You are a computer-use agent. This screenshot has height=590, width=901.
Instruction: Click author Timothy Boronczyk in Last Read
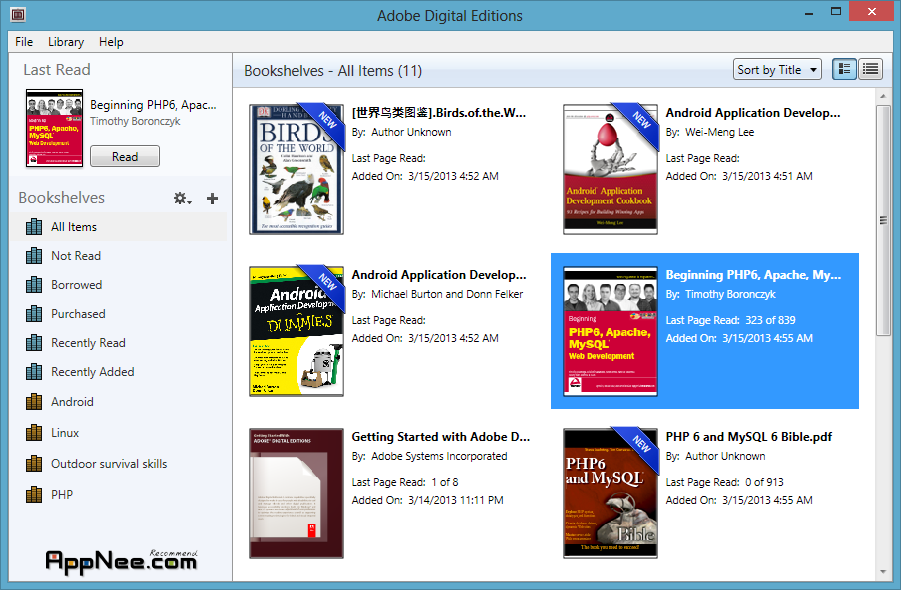(135, 121)
